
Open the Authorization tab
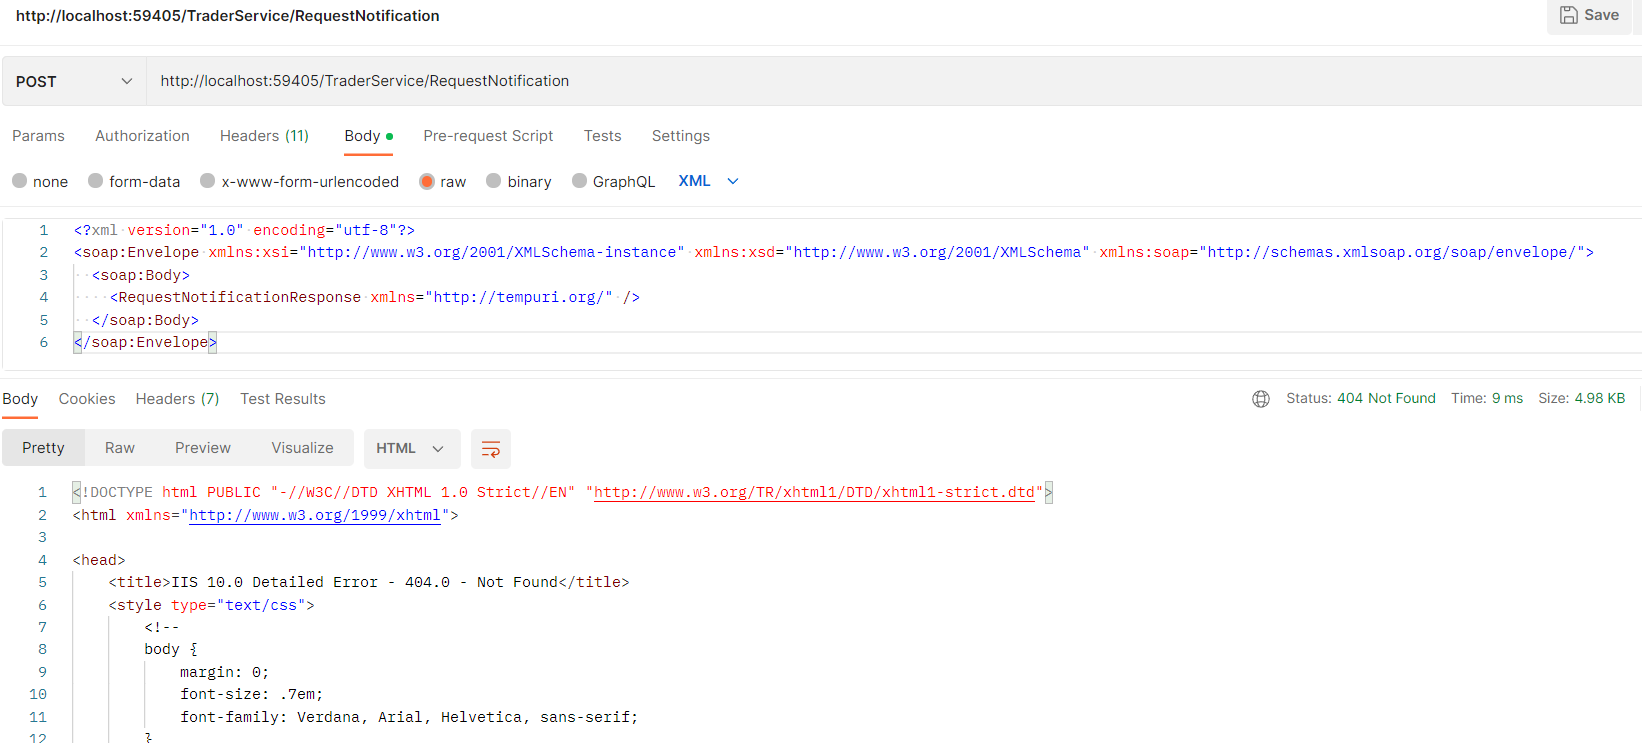click(x=142, y=136)
